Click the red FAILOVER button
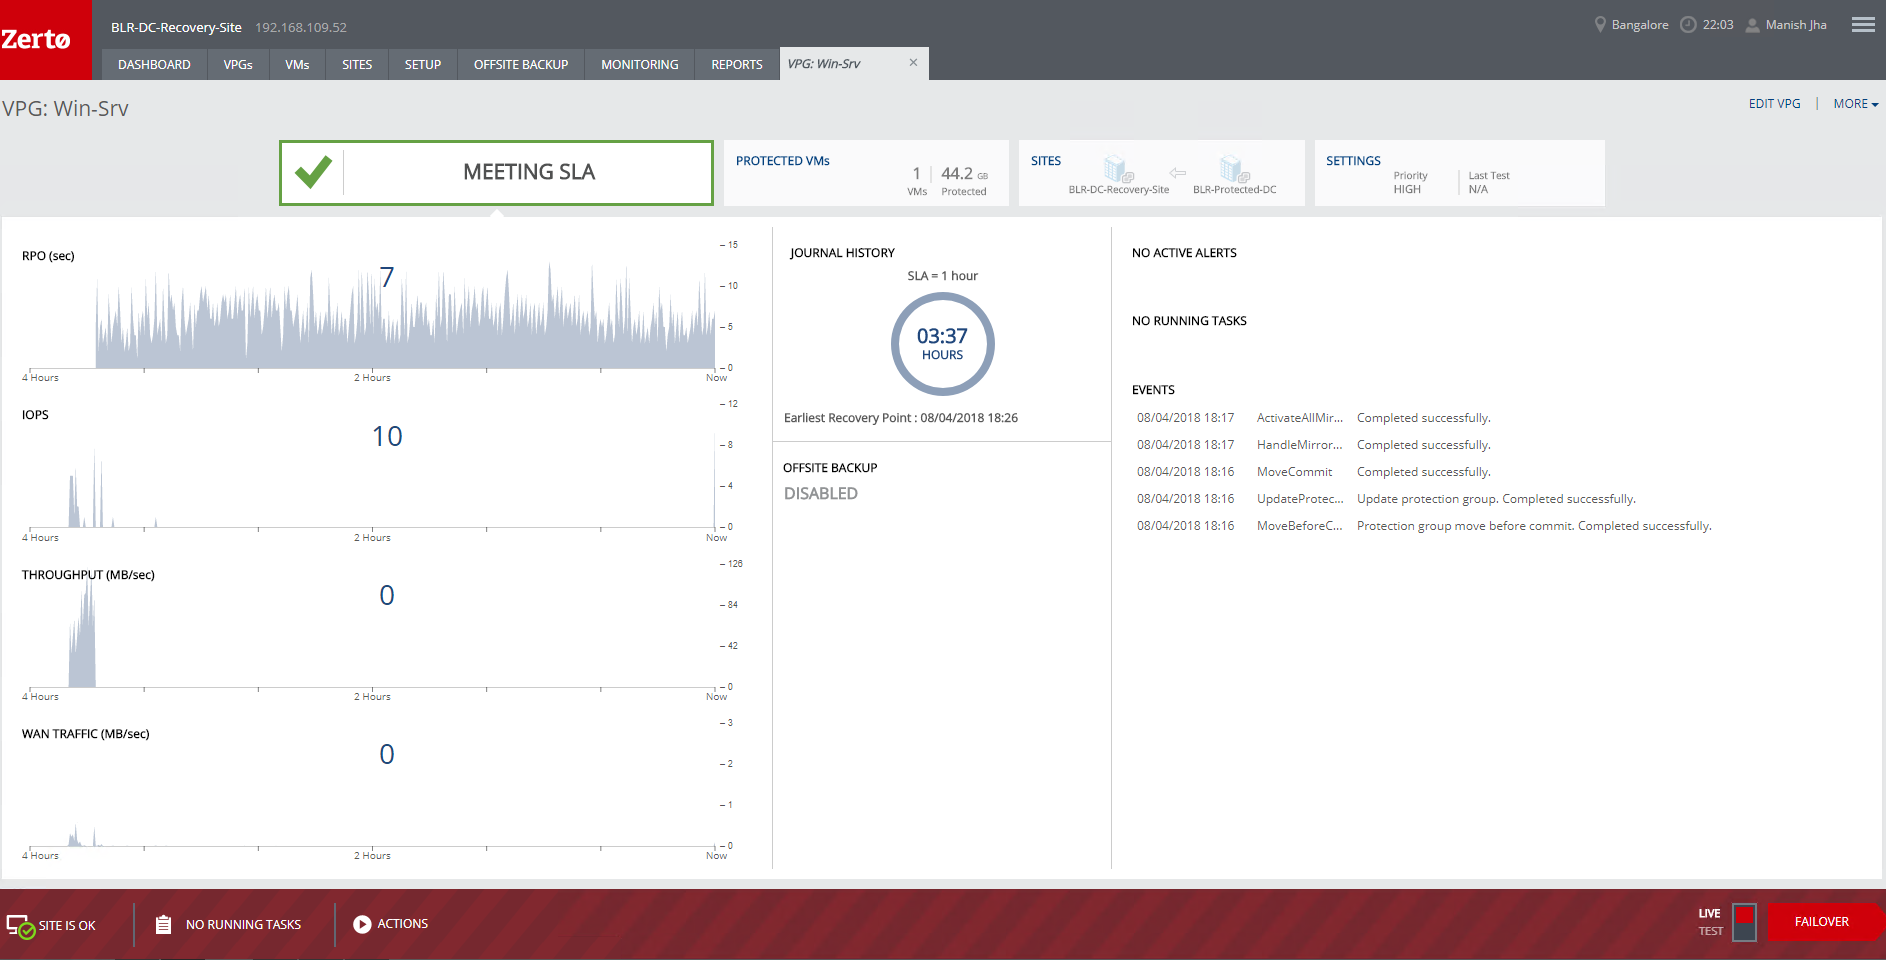The height and width of the screenshot is (960, 1886). pos(1821,922)
